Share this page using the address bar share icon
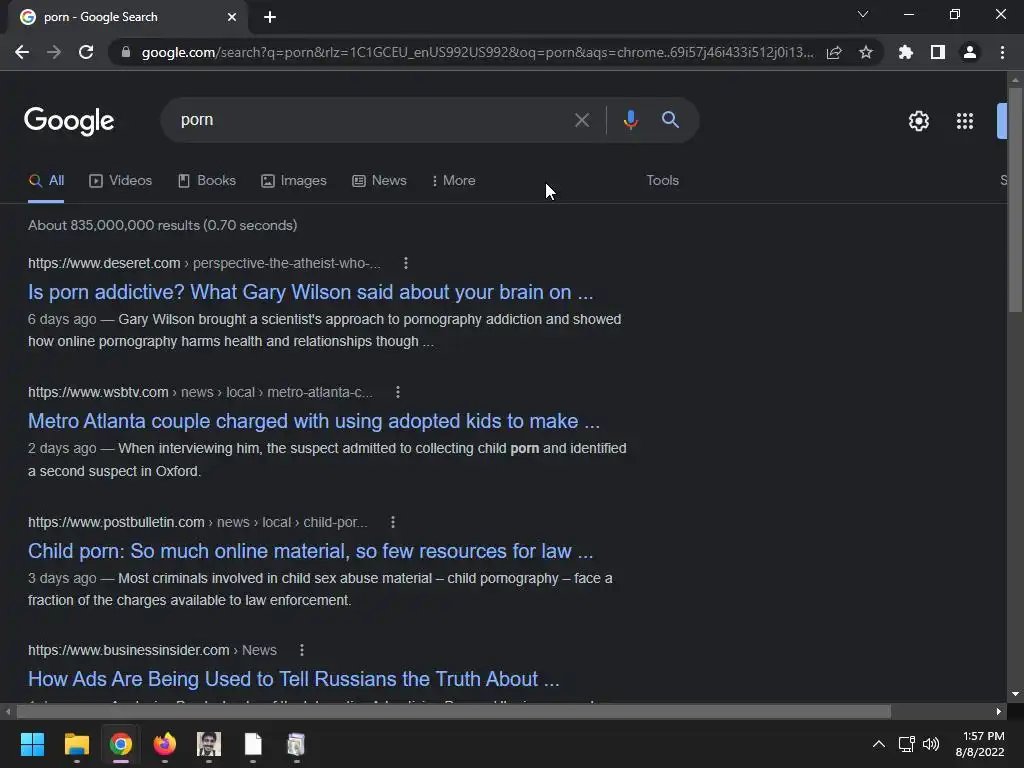Screen dimensions: 1024x768 point(834,52)
